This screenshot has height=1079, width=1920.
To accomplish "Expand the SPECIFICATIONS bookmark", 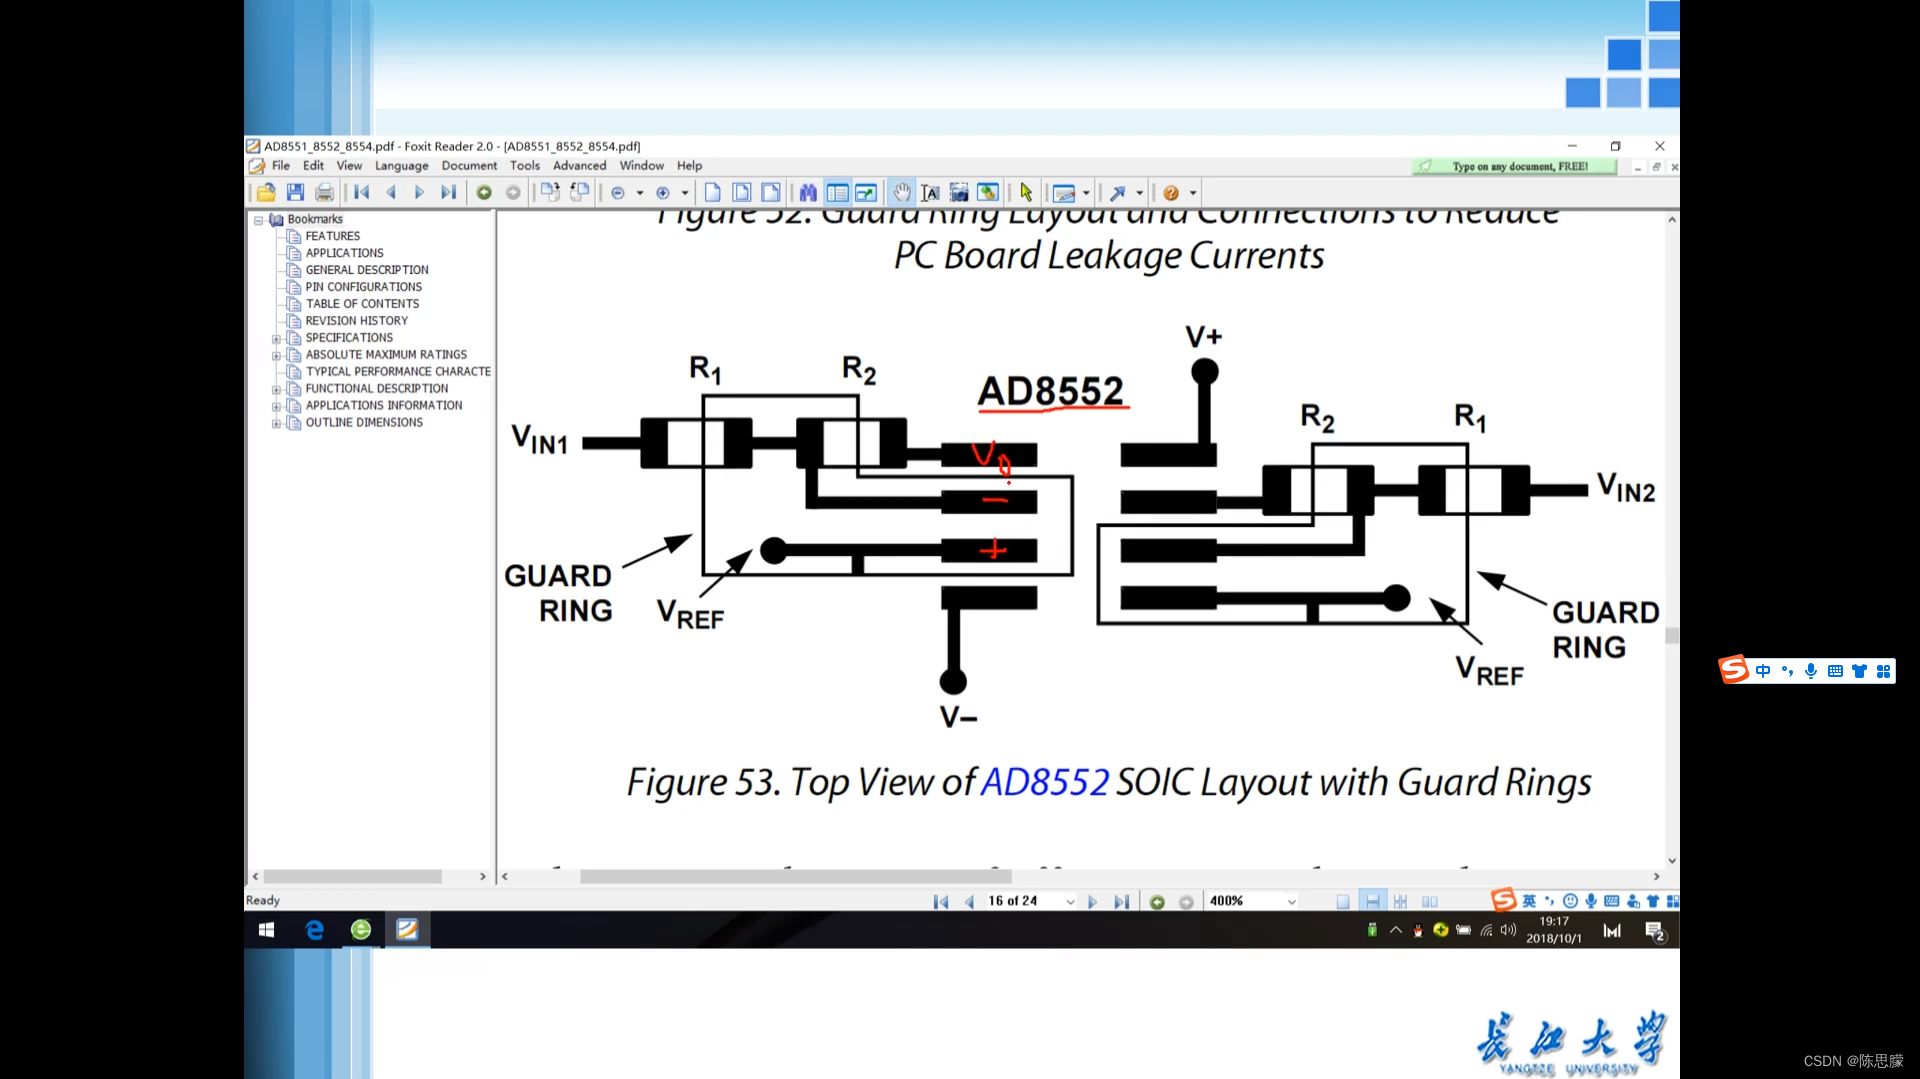I will coord(276,338).
